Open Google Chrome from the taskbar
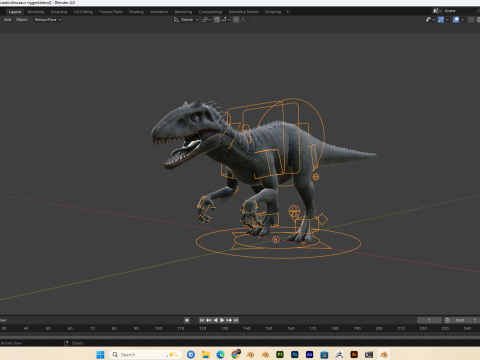Image resolution: width=480 pixels, height=360 pixels. [235, 354]
